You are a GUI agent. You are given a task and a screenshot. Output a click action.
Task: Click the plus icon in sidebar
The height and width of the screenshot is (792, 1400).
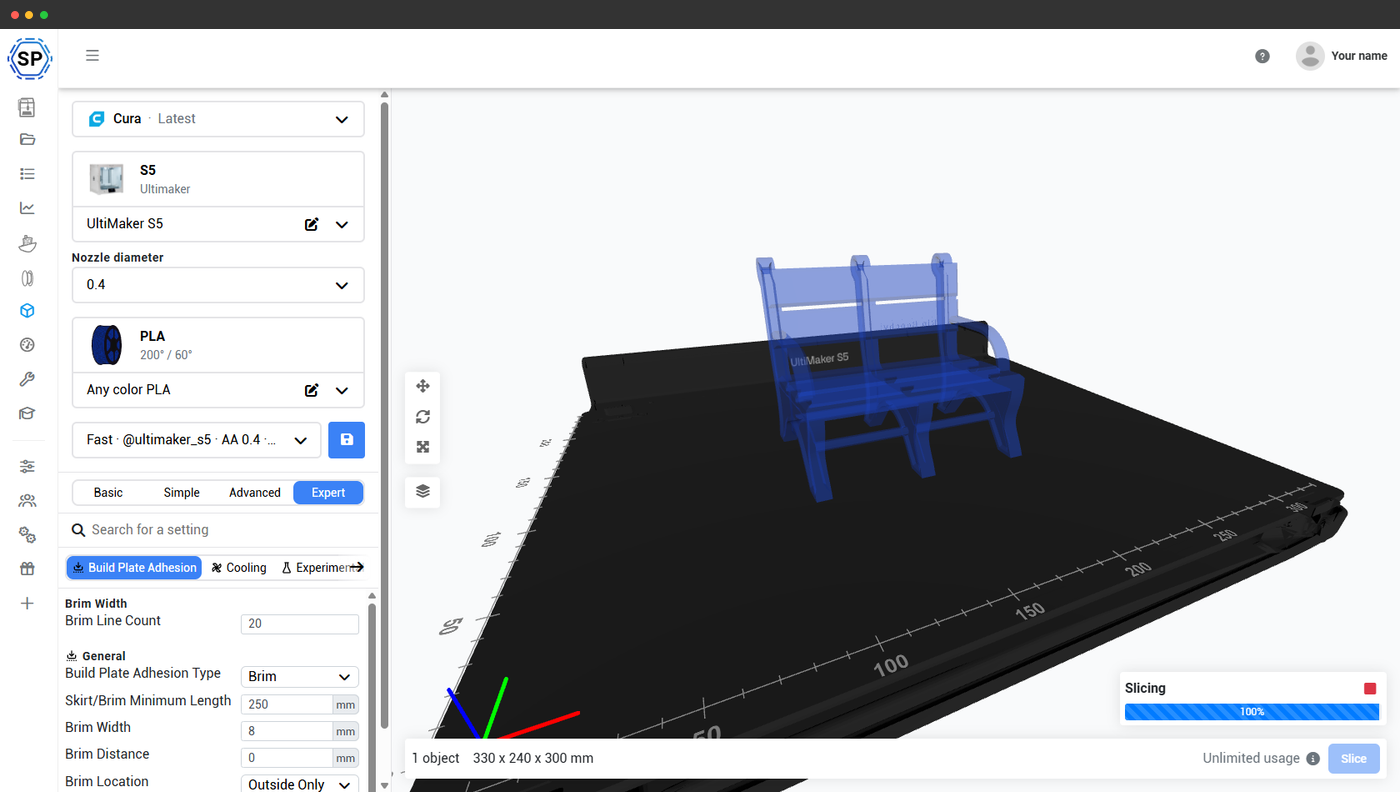click(x=27, y=603)
